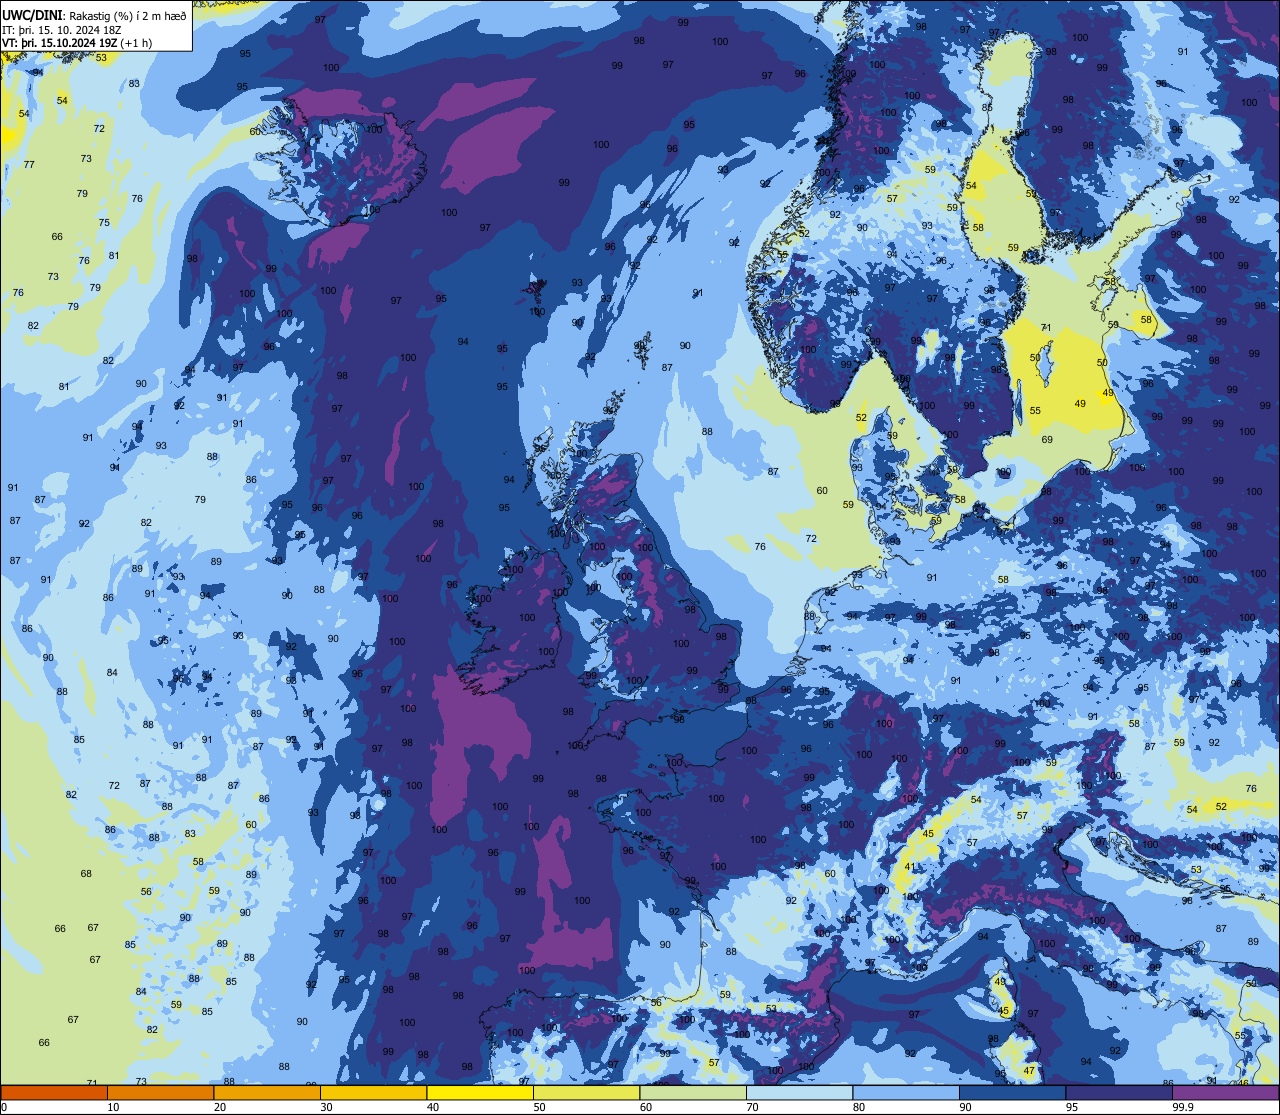Click the light green 60–70 legend swatch
Screen dimensions: 1280x1115
693,1093
